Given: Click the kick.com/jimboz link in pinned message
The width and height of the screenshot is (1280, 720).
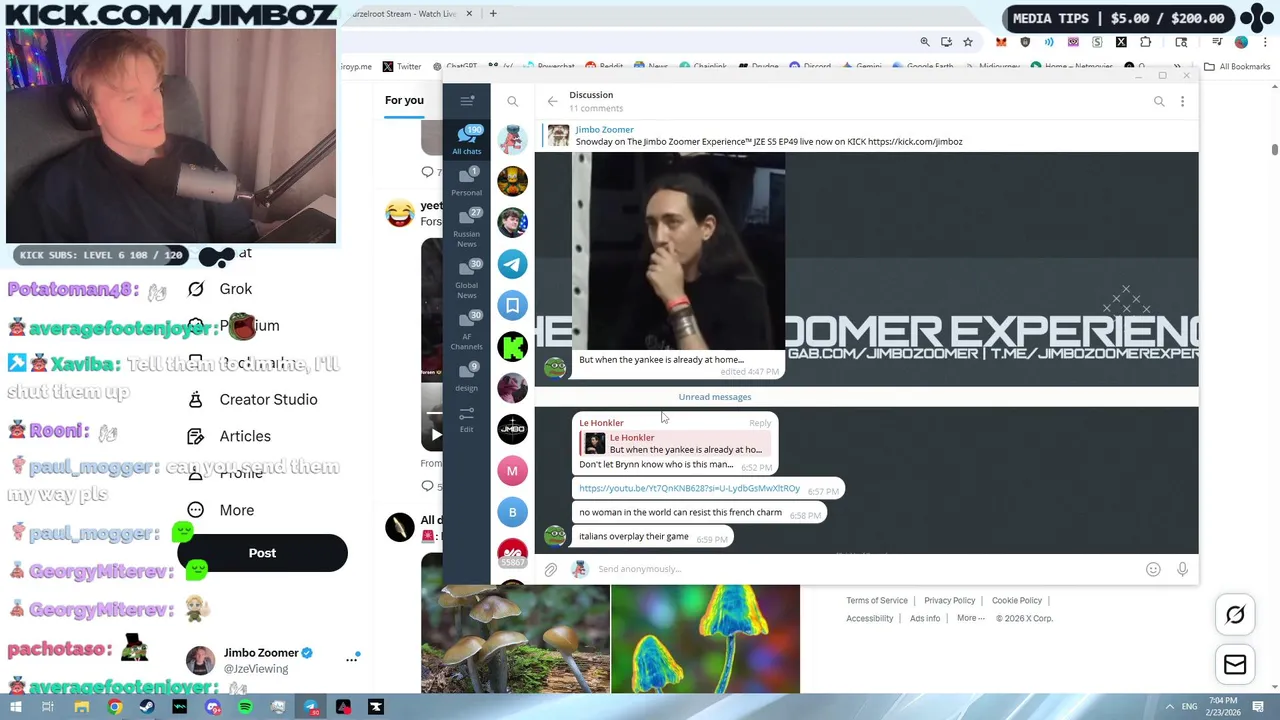Looking at the screenshot, I should pyautogui.click(x=915, y=142).
